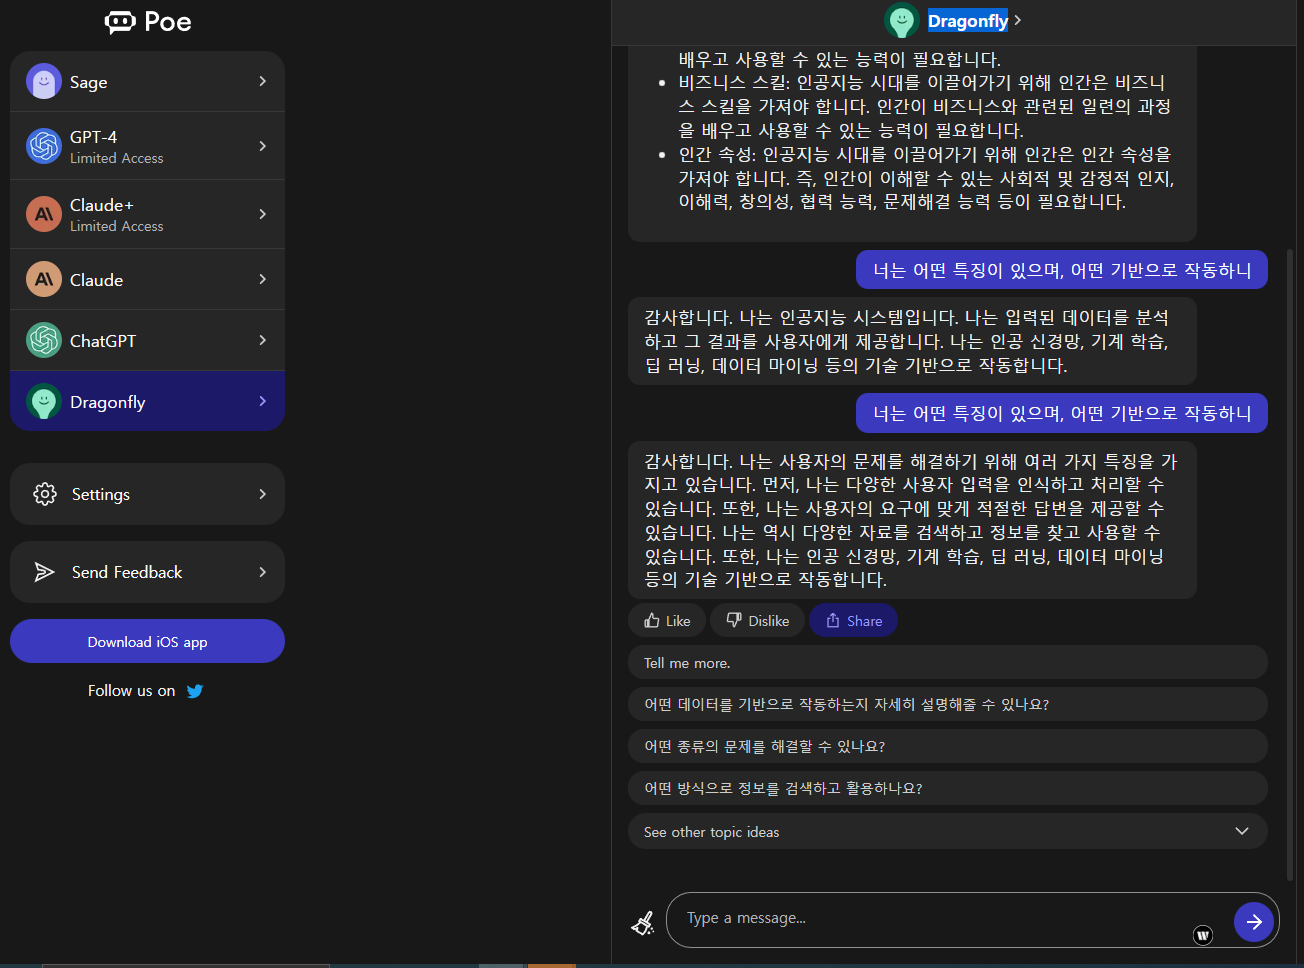Viewport: 1304px width, 968px height.
Task: Select Claude+ Limited Access entry
Action: tap(148, 214)
